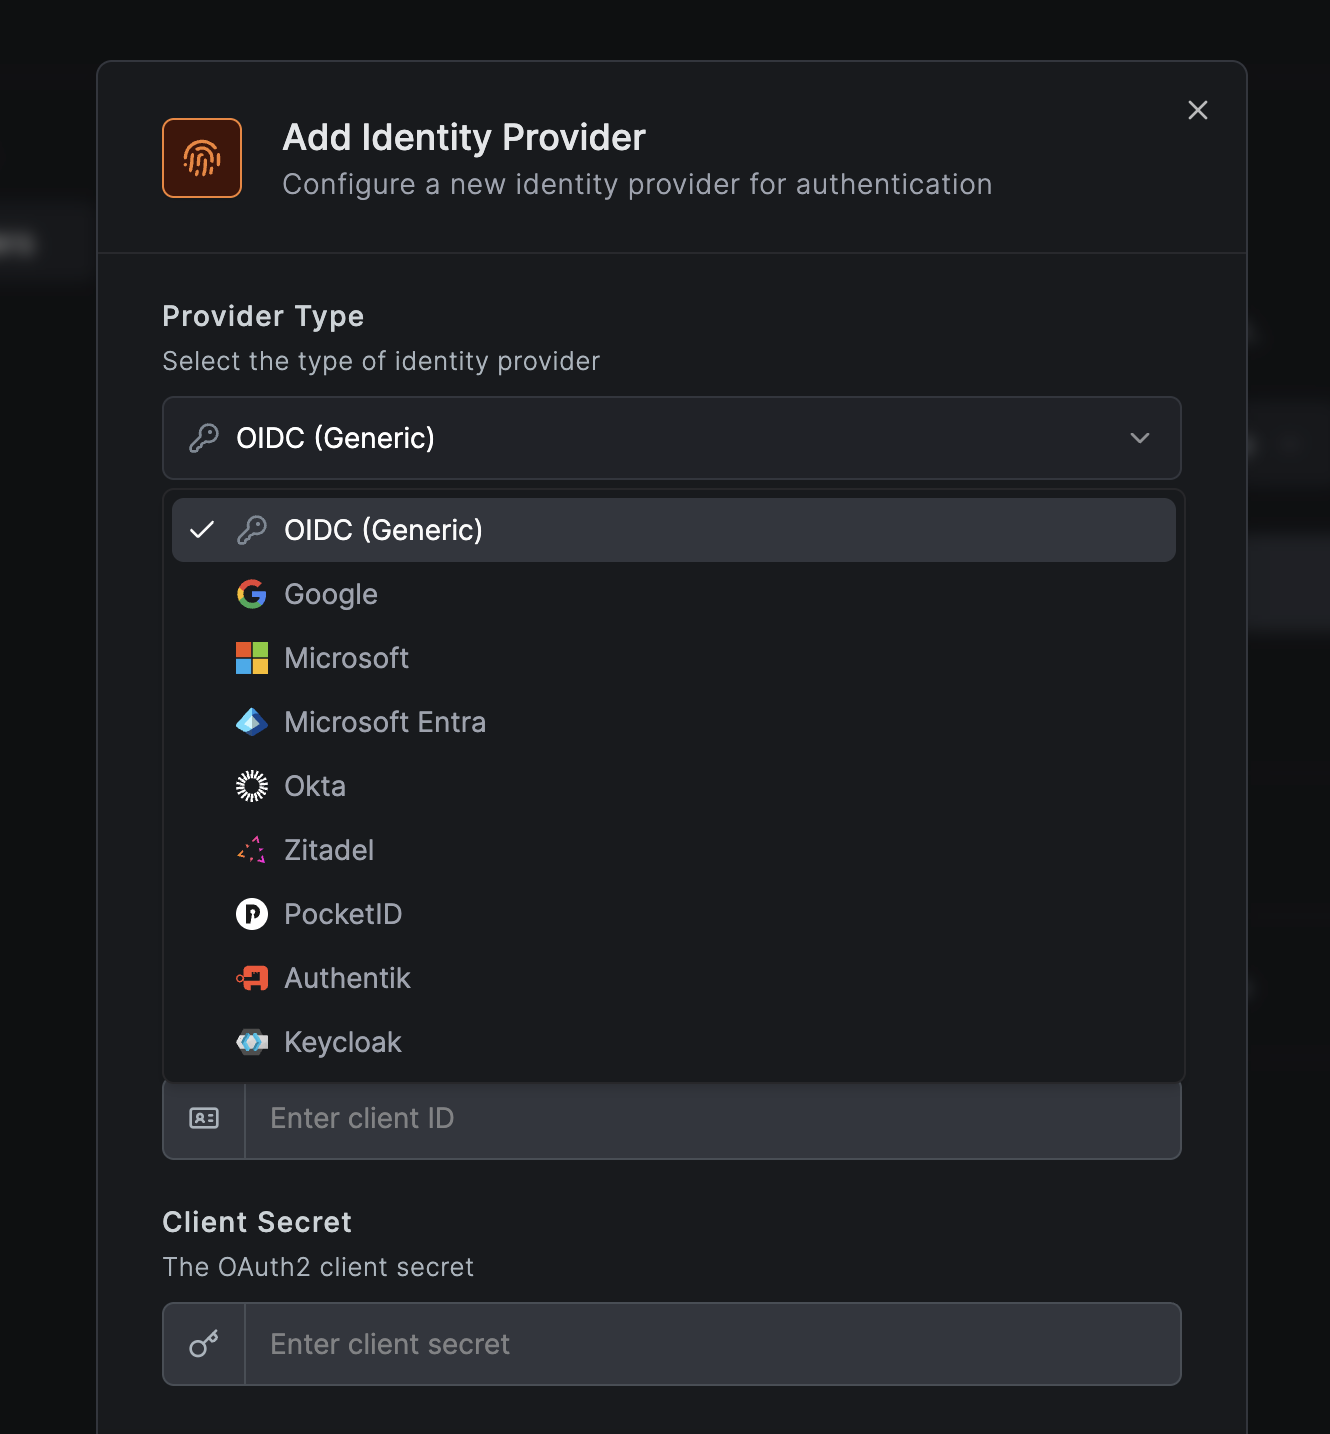Click the Authentik logo icon
The height and width of the screenshot is (1434, 1330).
[x=252, y=978]
